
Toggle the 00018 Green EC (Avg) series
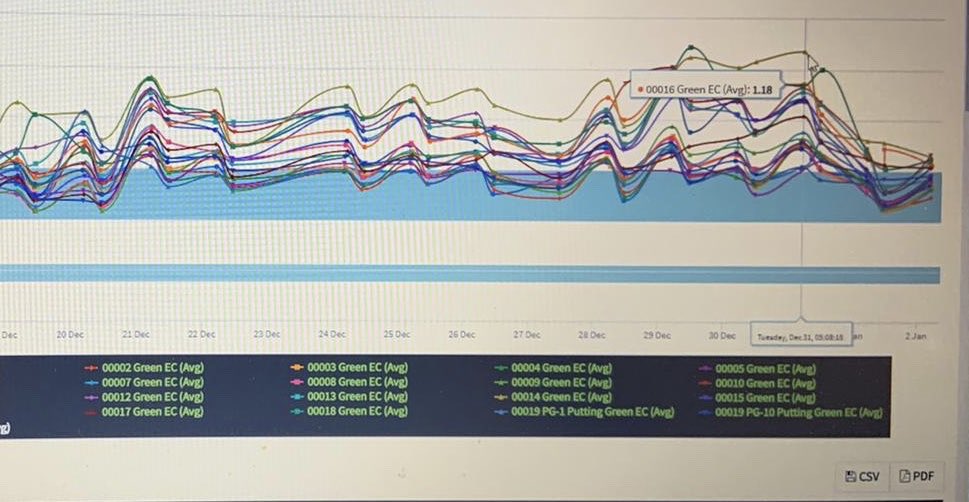point(349,412)
